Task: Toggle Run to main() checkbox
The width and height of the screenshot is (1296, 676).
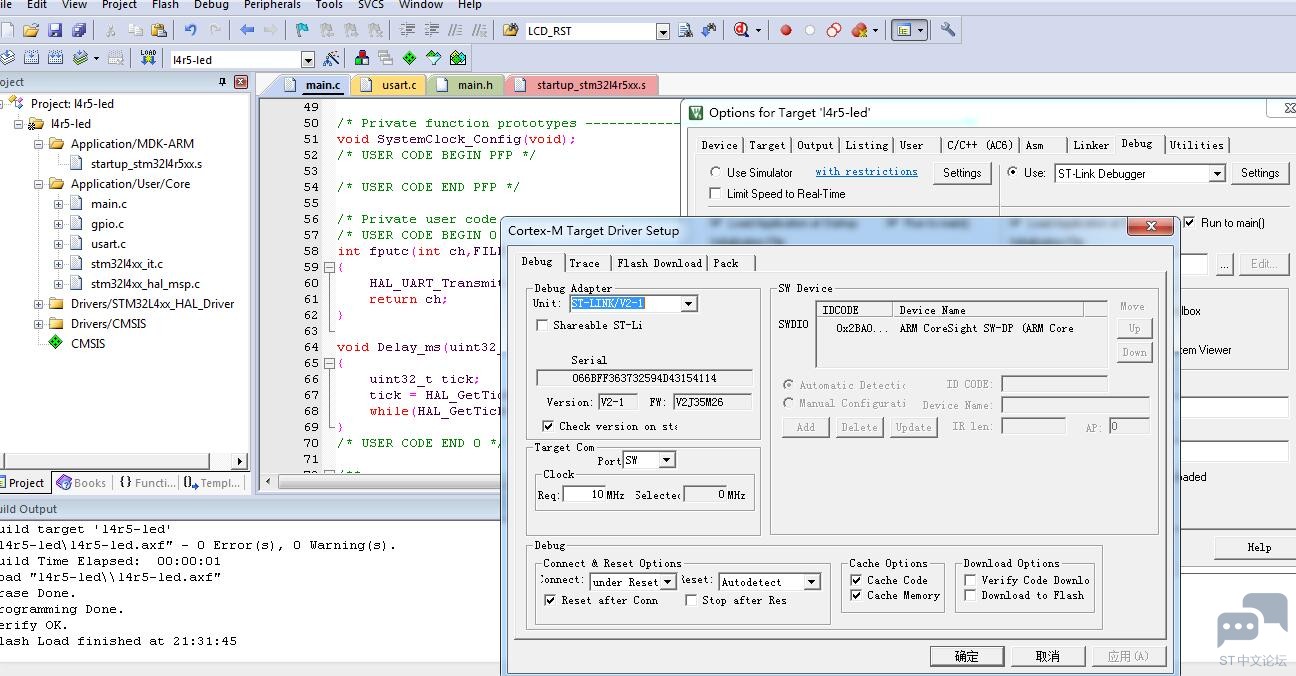Action: [1189, 222]
